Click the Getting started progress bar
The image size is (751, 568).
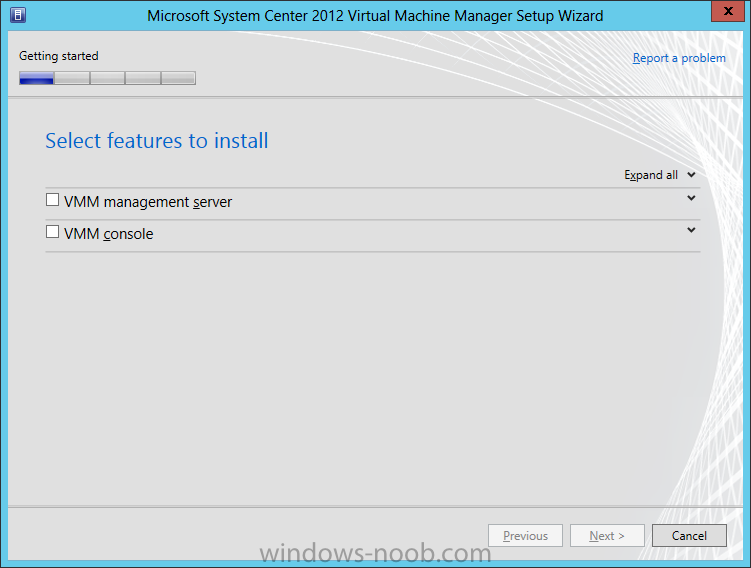(107, 78)
